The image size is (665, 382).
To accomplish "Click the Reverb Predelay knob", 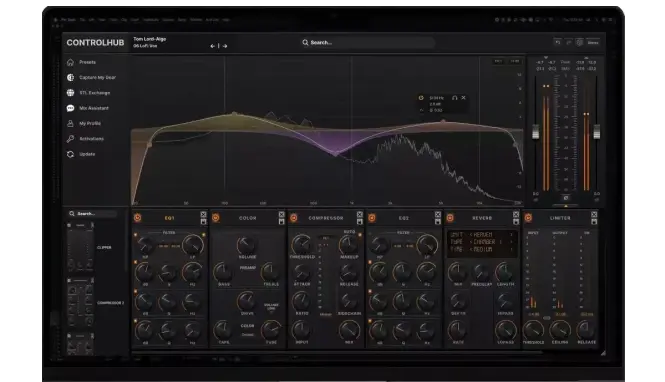I will click(x=481, y=272).
